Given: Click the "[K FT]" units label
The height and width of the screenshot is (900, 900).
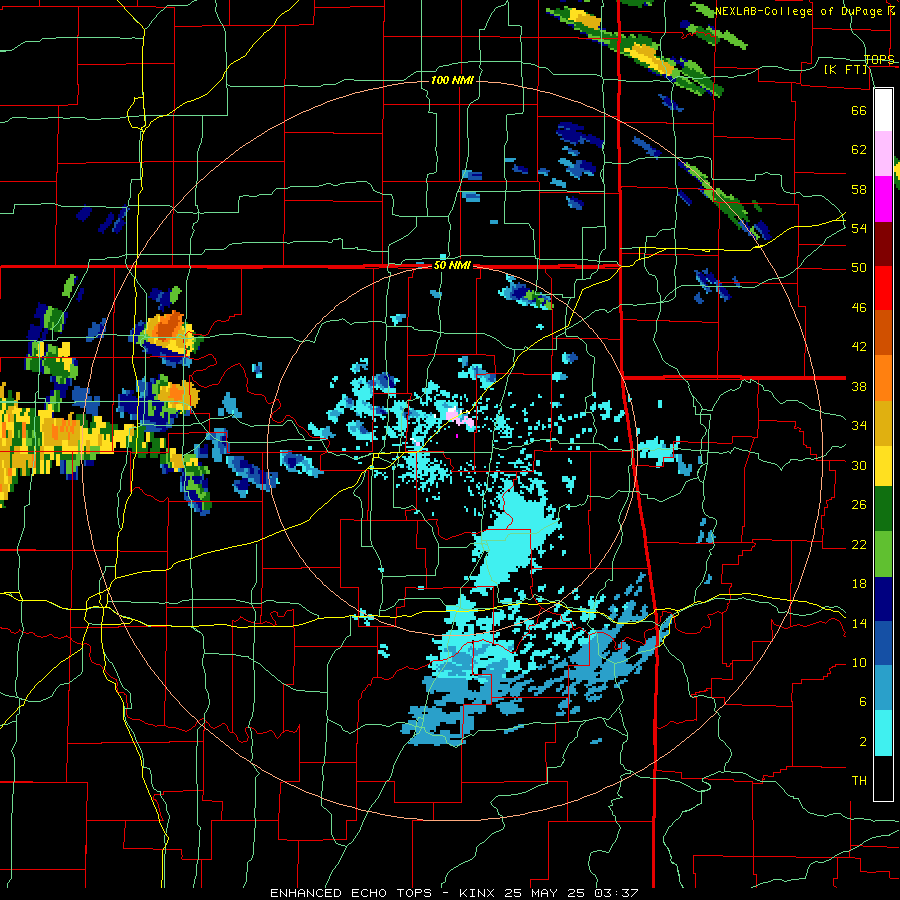Looking at the screenshot, I should tap(845, 69).
